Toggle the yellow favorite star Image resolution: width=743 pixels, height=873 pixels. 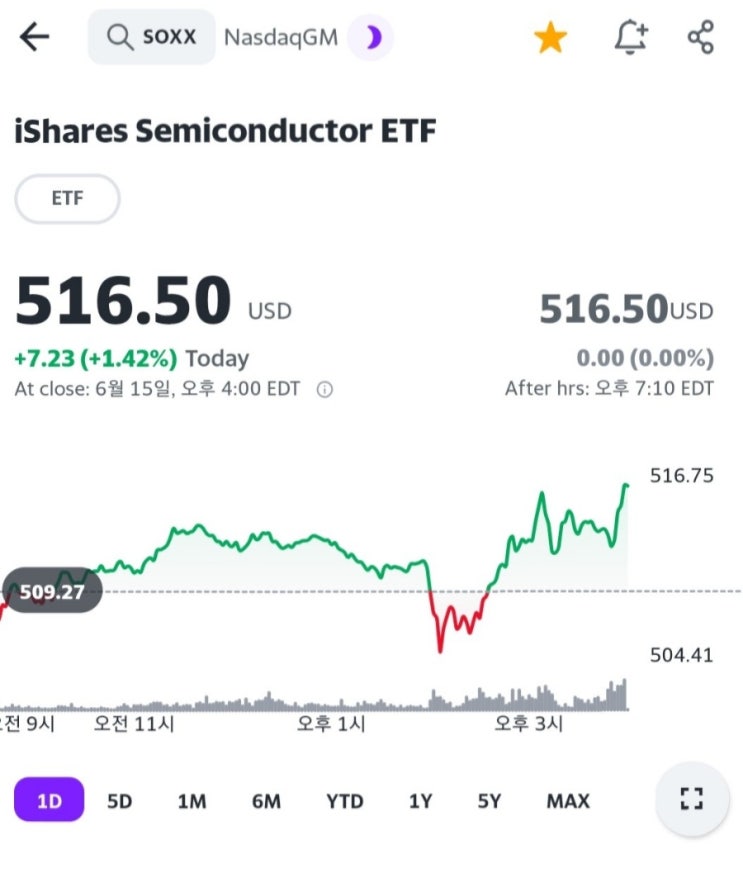(x=550, y=38)
